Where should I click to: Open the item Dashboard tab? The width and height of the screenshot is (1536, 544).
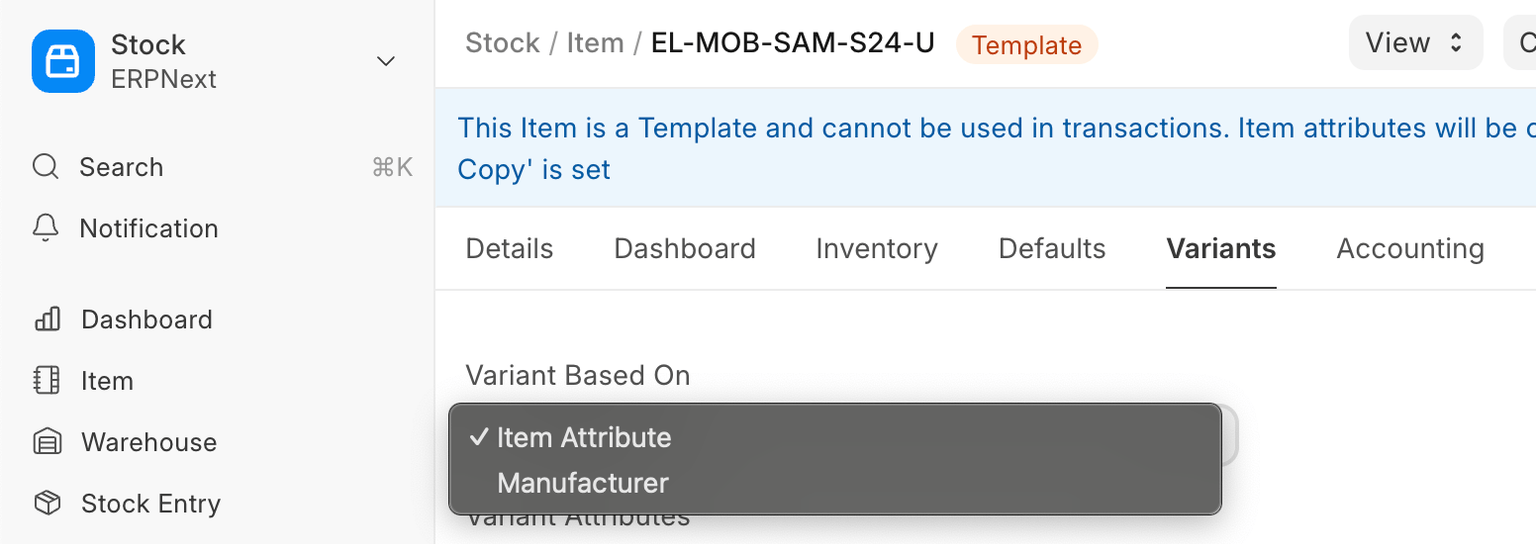684,249
